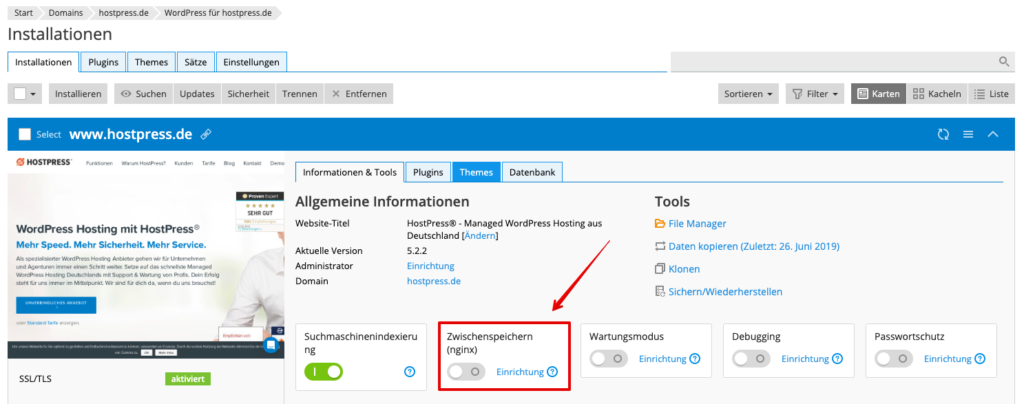Click the Installieren button
This screenshot has height=404, width=1024.
pyautogui.click(x=78, y=94)
